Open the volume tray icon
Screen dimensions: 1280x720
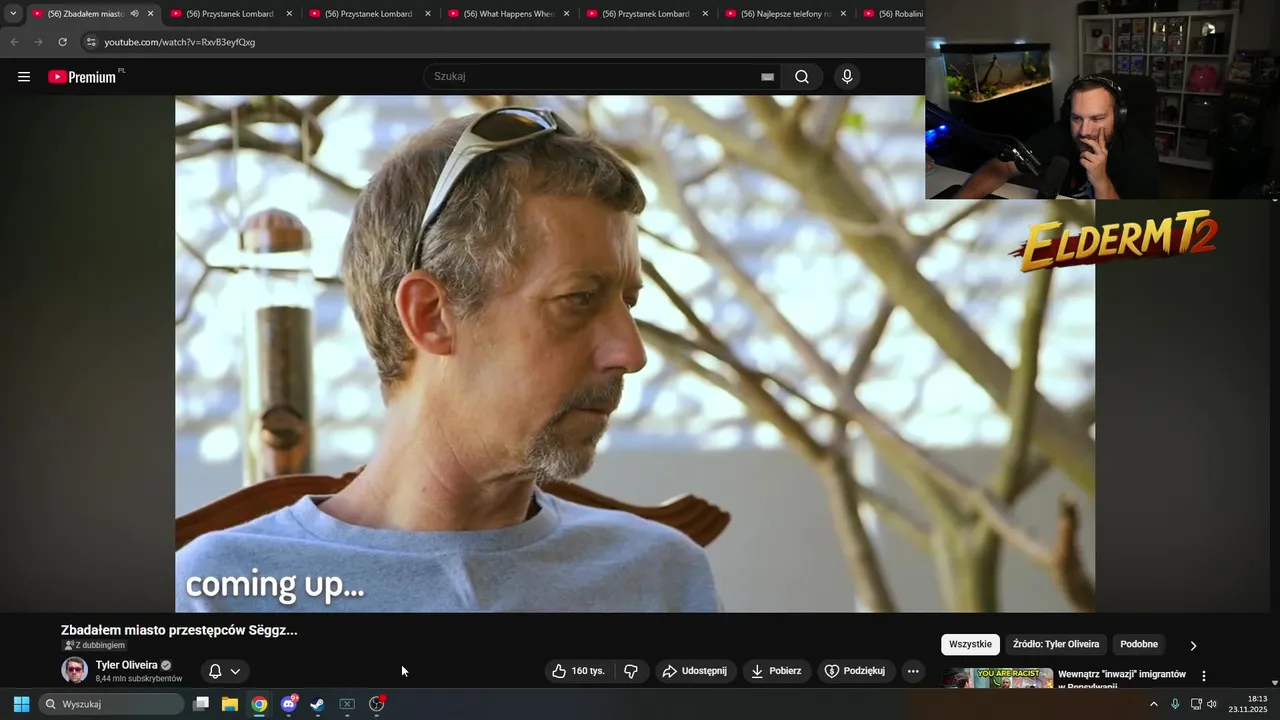tap(1212, 704)
